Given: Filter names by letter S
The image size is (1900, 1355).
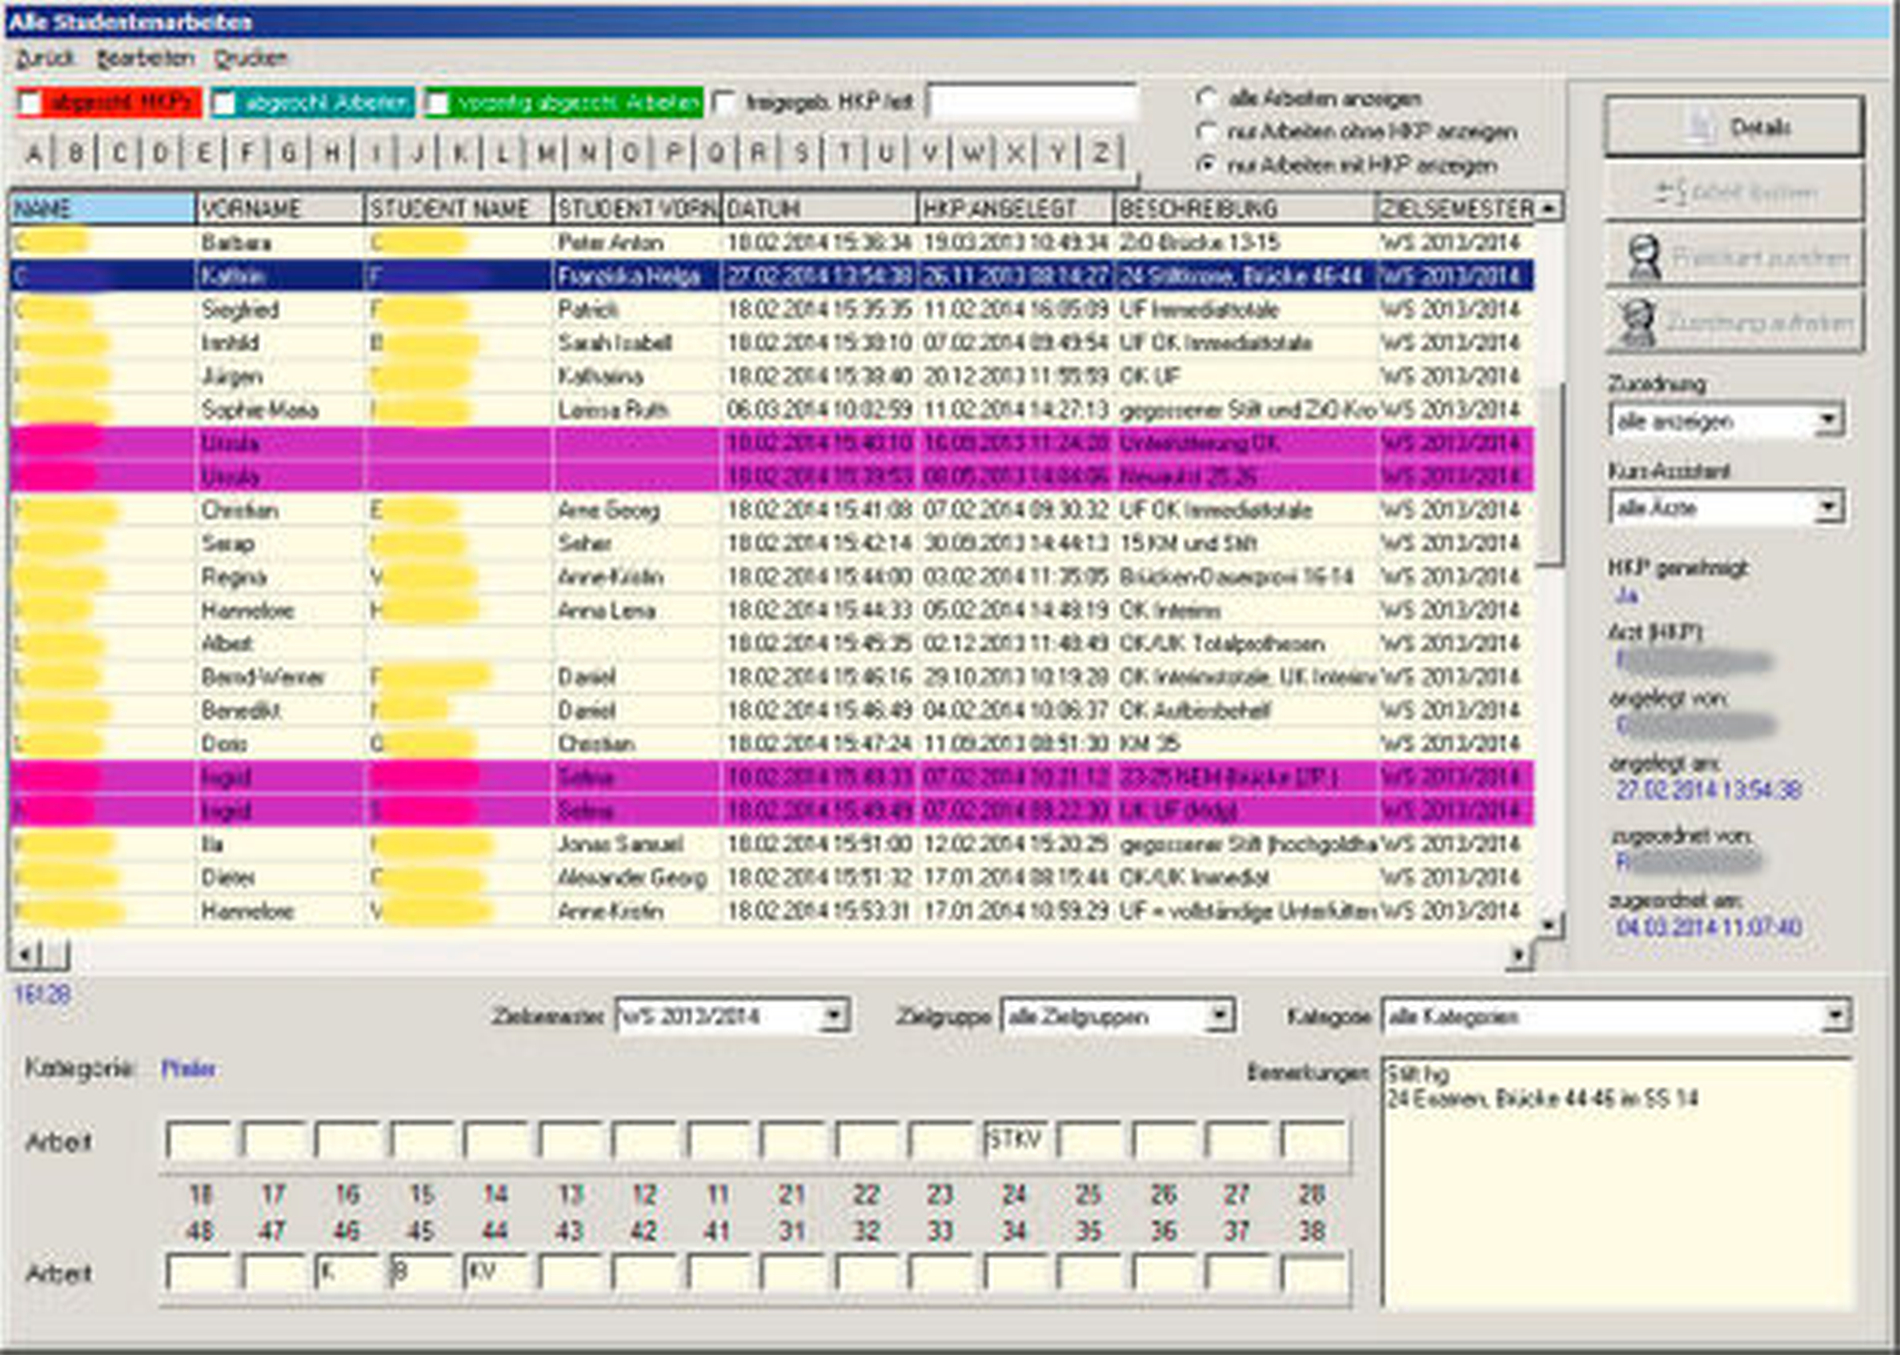Looking at the screenshot, I should [x=801, y=153].
